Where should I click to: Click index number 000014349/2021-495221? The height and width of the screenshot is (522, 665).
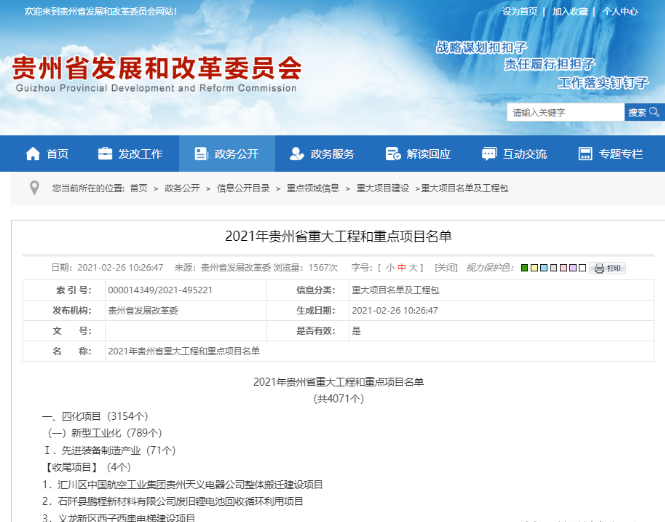[160, 290]
